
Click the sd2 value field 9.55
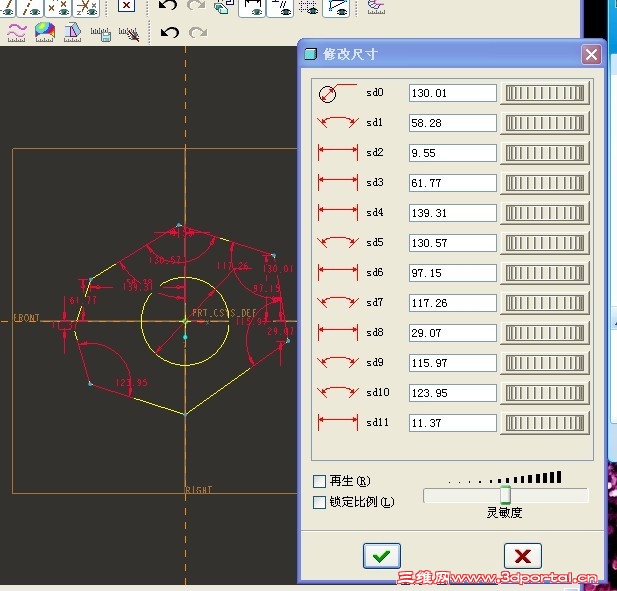click(x=453, y=153)
